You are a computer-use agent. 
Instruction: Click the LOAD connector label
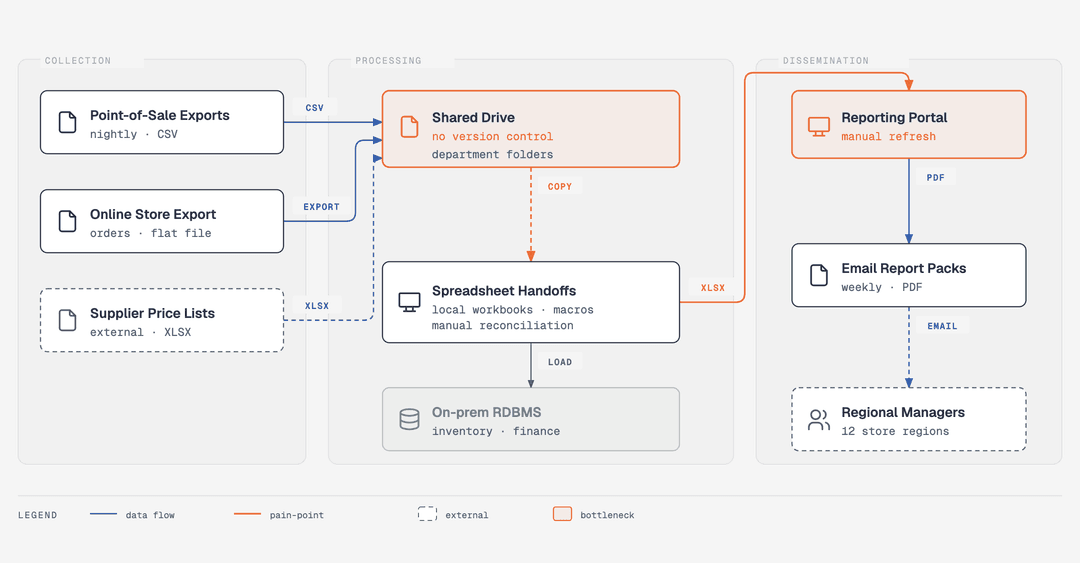[x=560, y=362]
